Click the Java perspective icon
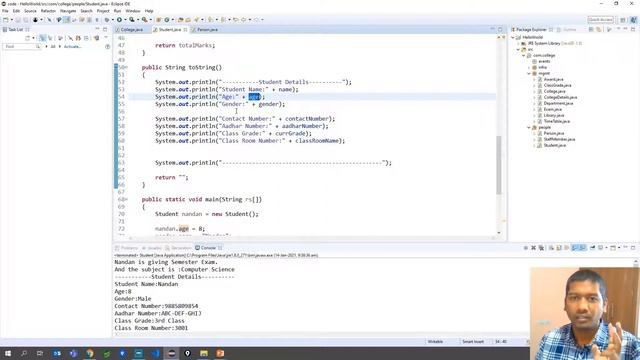 click(633, 20)
